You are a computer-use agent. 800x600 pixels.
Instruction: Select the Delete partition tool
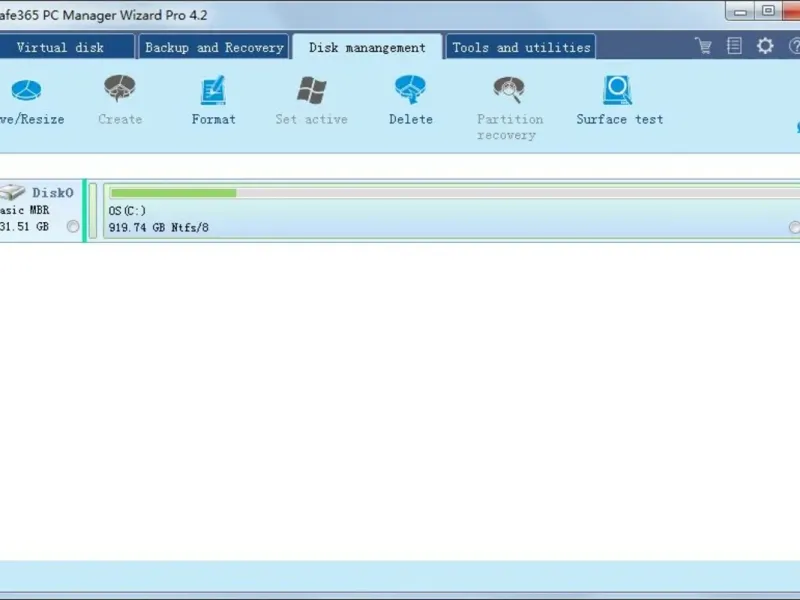click(x=411, y=101)
